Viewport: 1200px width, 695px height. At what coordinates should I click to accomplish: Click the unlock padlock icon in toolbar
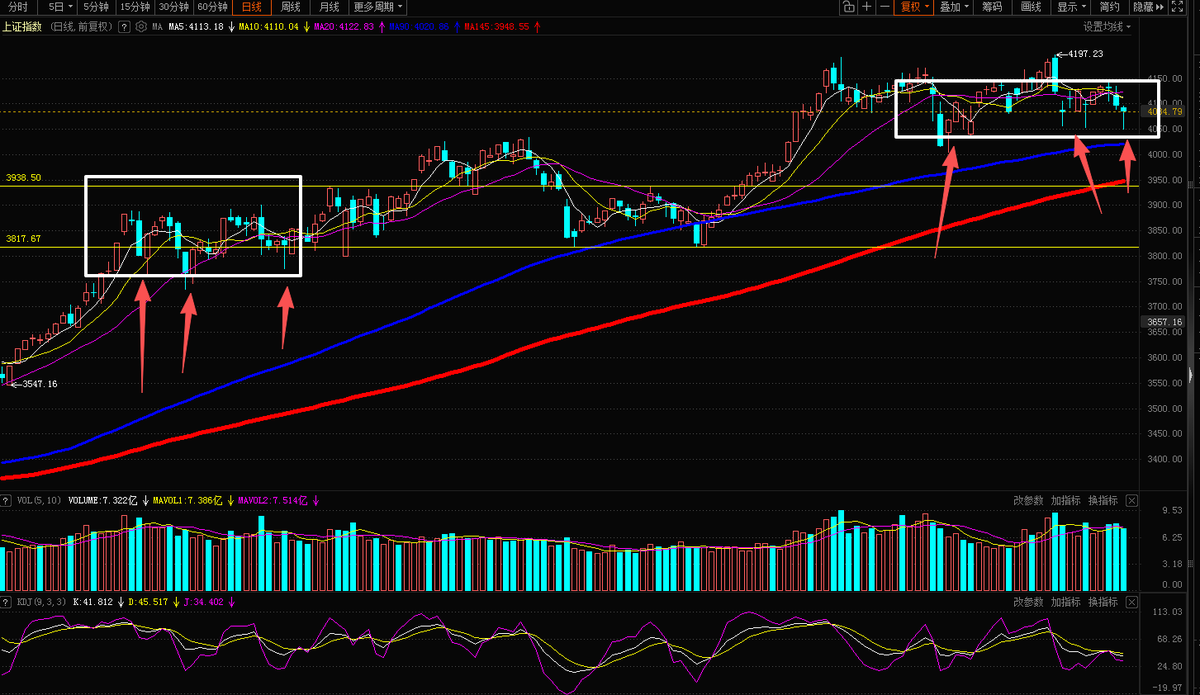[848, 7]
